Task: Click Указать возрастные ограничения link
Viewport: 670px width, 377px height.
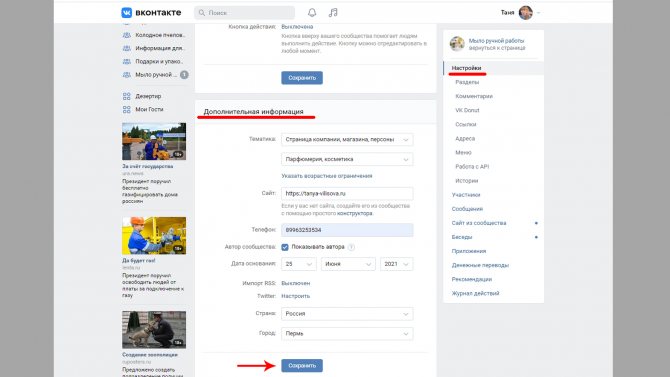Action: [x=327, y=176]
